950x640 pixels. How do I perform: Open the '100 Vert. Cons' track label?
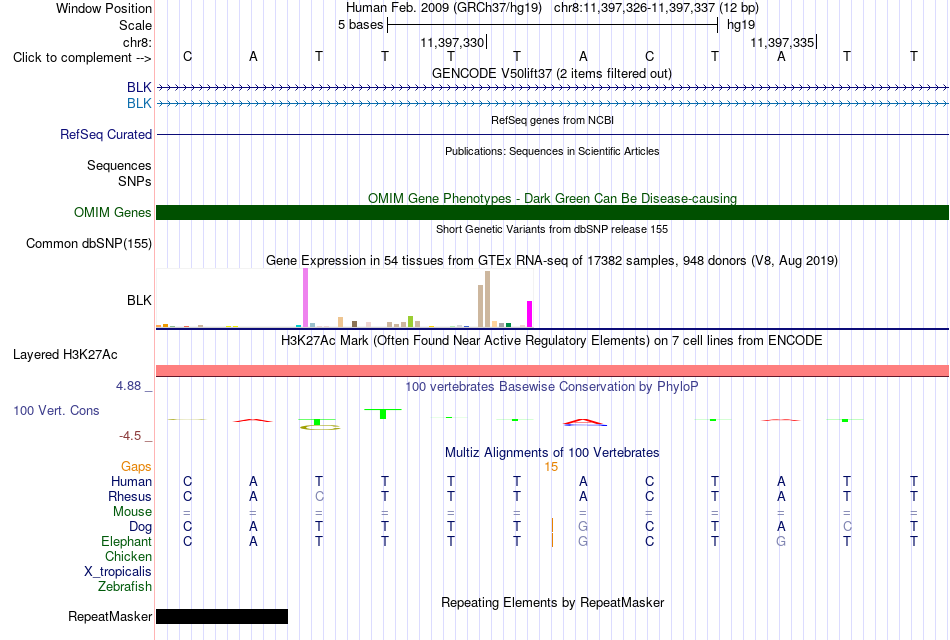click(x=56, y=411)
